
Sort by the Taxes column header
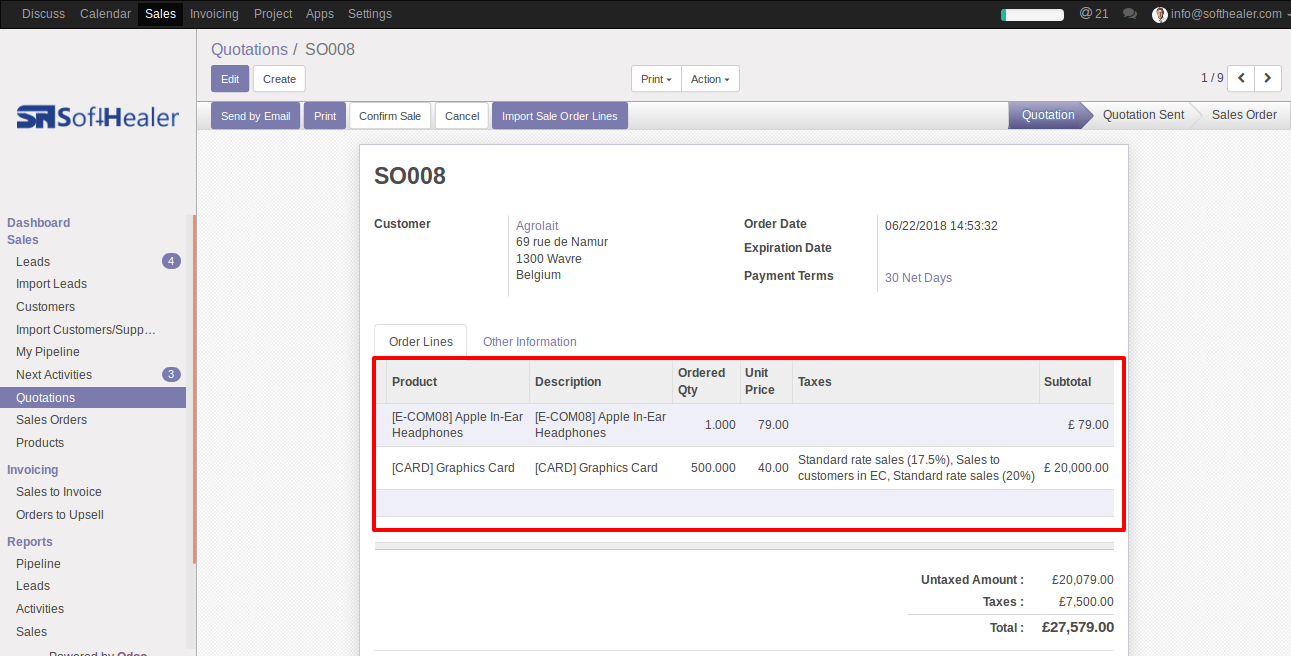[x=916, y=382]
